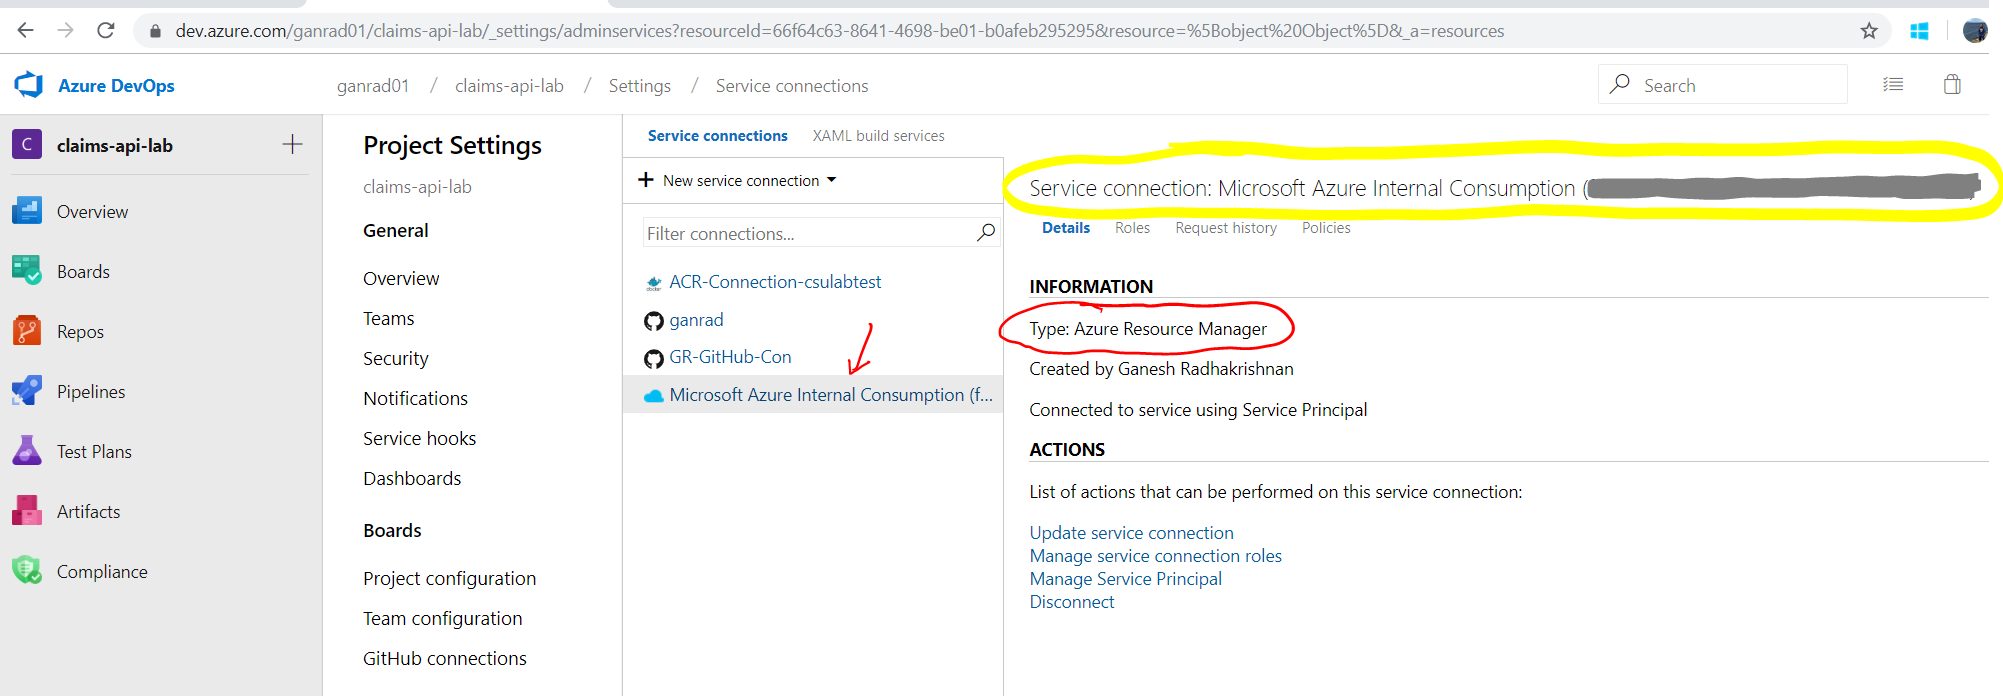2003x696 pixels.
Task: Open Team configuration settings
Action: pos(442,618)
